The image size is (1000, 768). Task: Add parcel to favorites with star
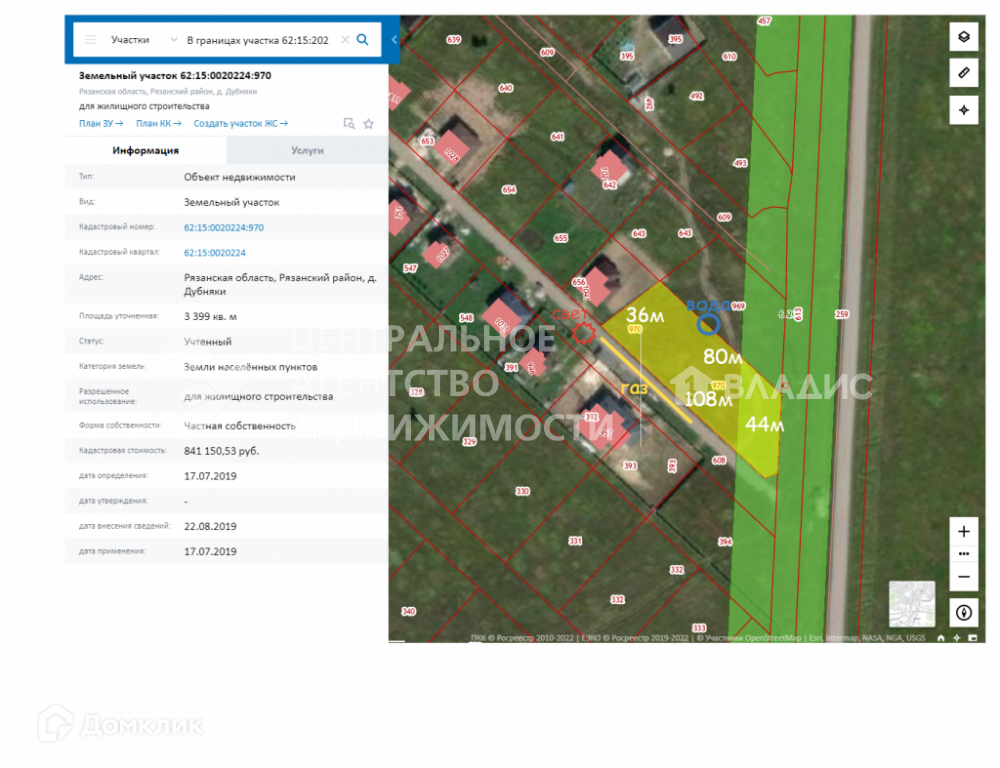click(x=369, y=124)
